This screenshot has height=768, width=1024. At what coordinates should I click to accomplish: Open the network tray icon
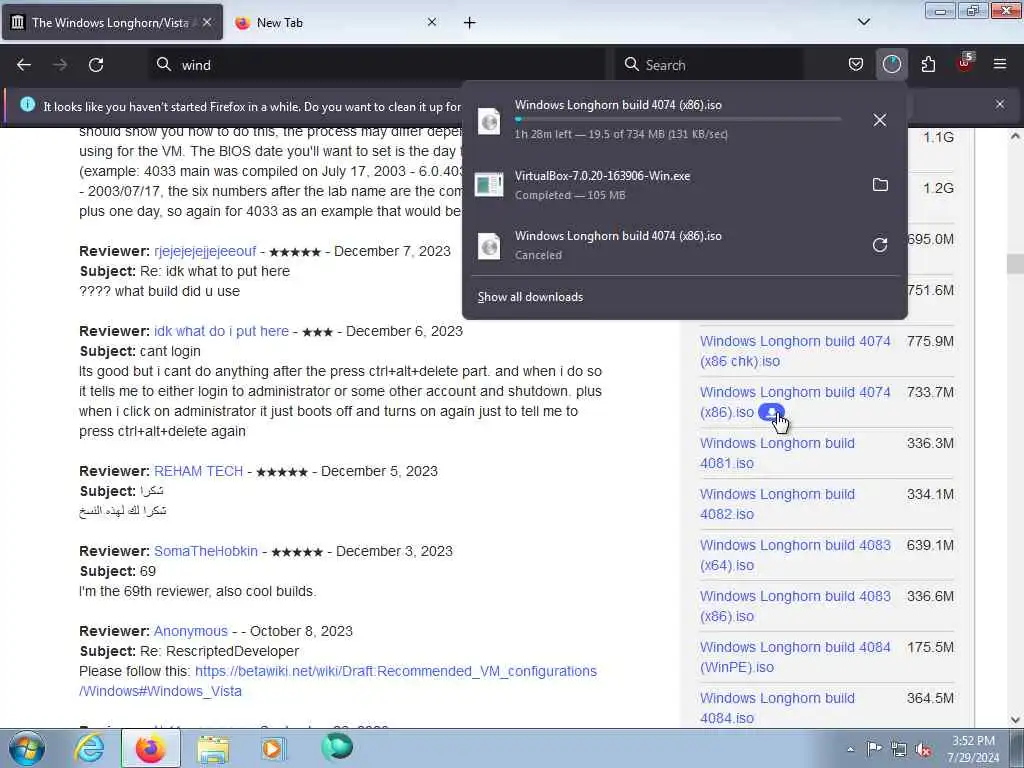coord(899,750)
